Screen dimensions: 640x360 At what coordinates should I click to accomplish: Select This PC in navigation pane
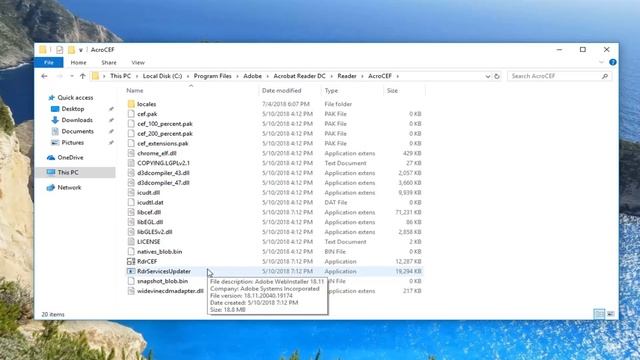75,173
